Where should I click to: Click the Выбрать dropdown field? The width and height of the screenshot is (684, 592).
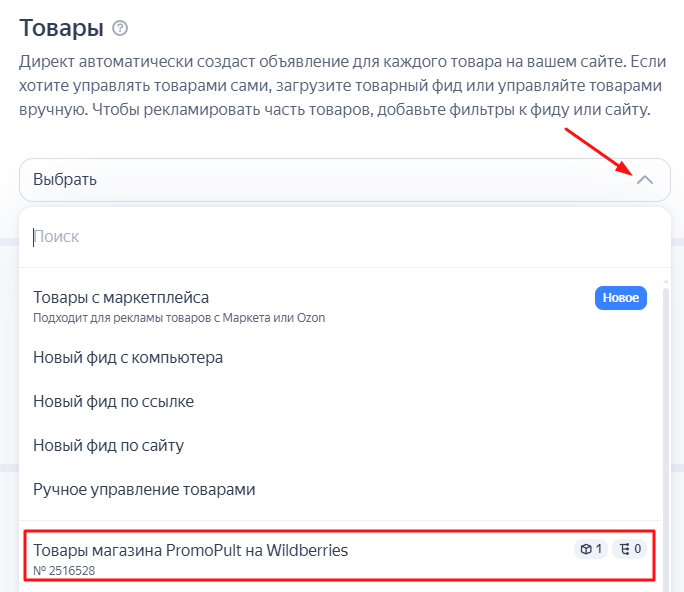coord(345,180)
